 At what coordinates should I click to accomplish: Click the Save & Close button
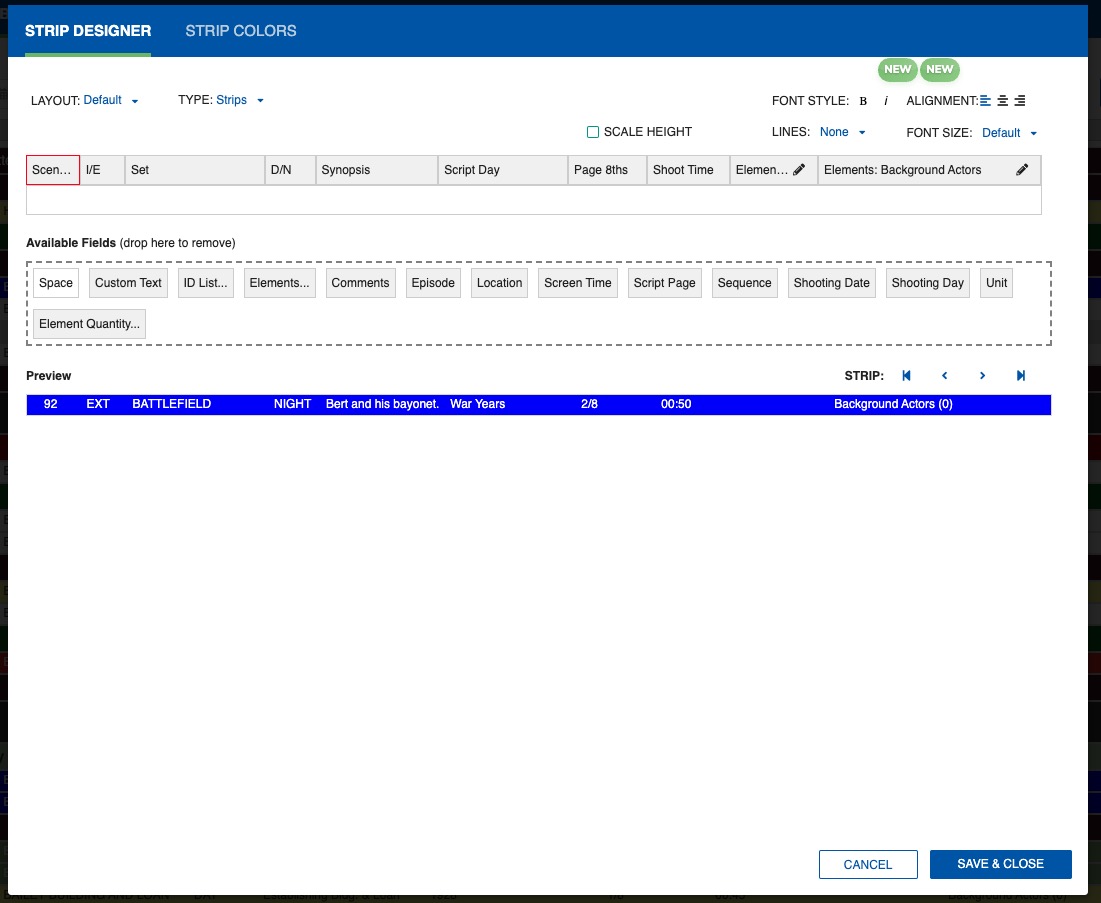coord(1000,864)
